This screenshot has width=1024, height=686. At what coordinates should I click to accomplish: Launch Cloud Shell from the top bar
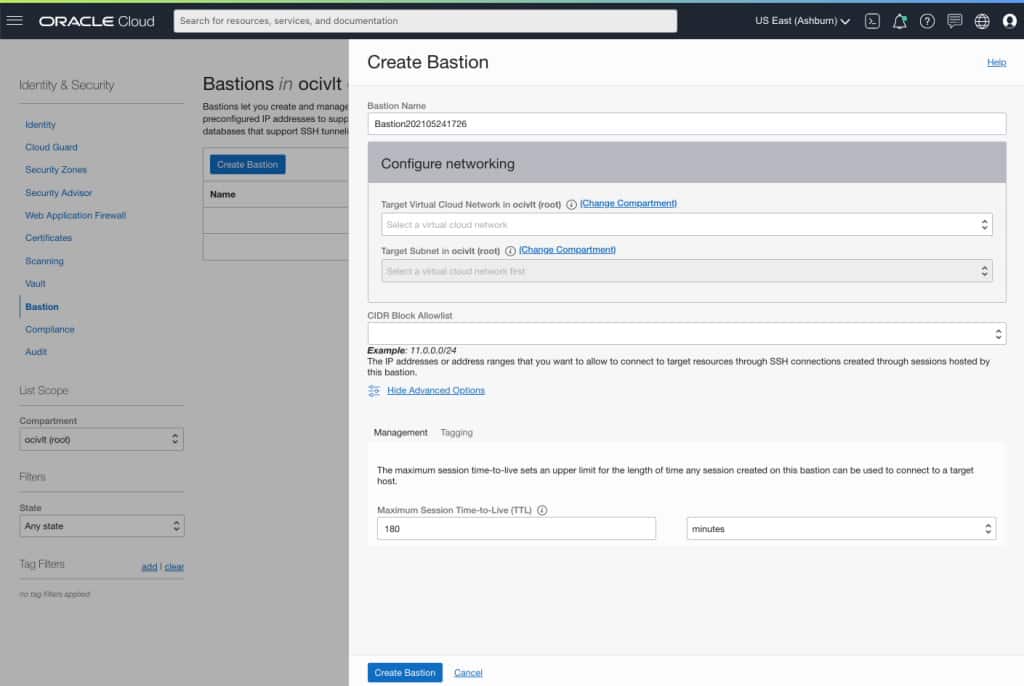pyautogui.click(x=872, y=20)
